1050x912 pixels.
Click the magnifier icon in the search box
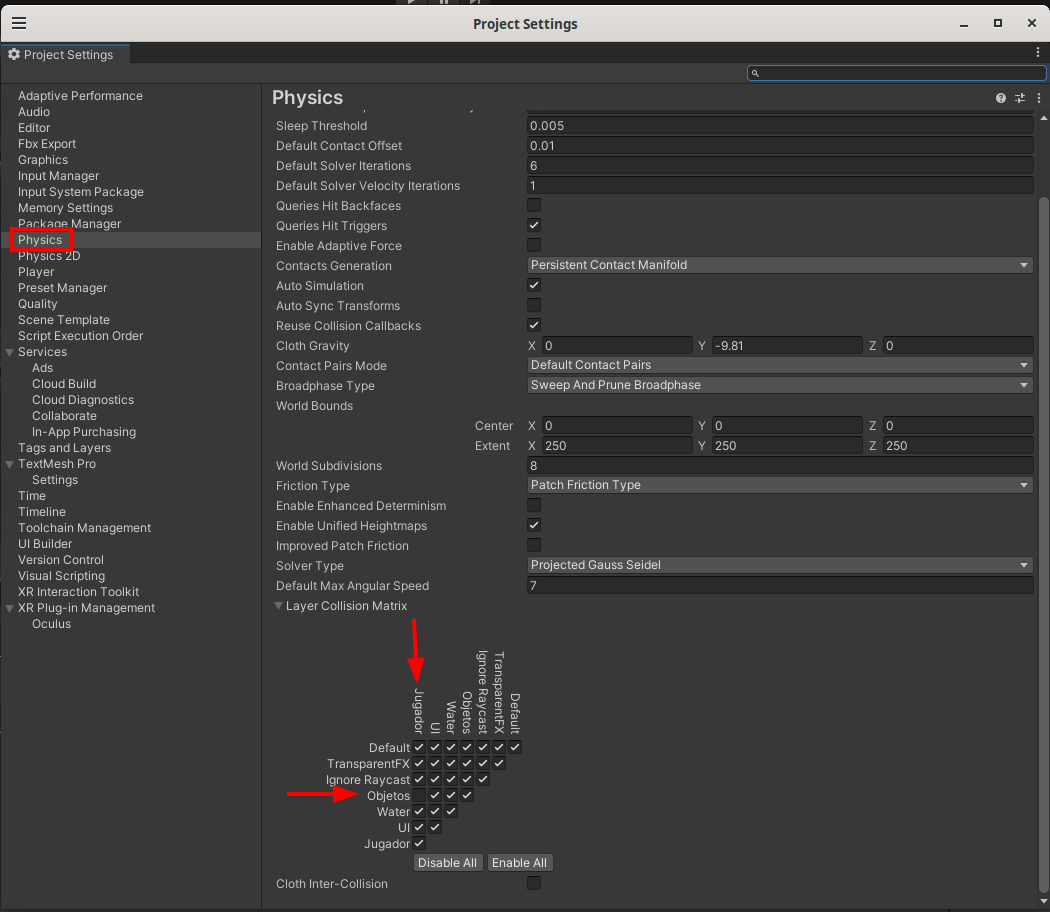point(756,73)
